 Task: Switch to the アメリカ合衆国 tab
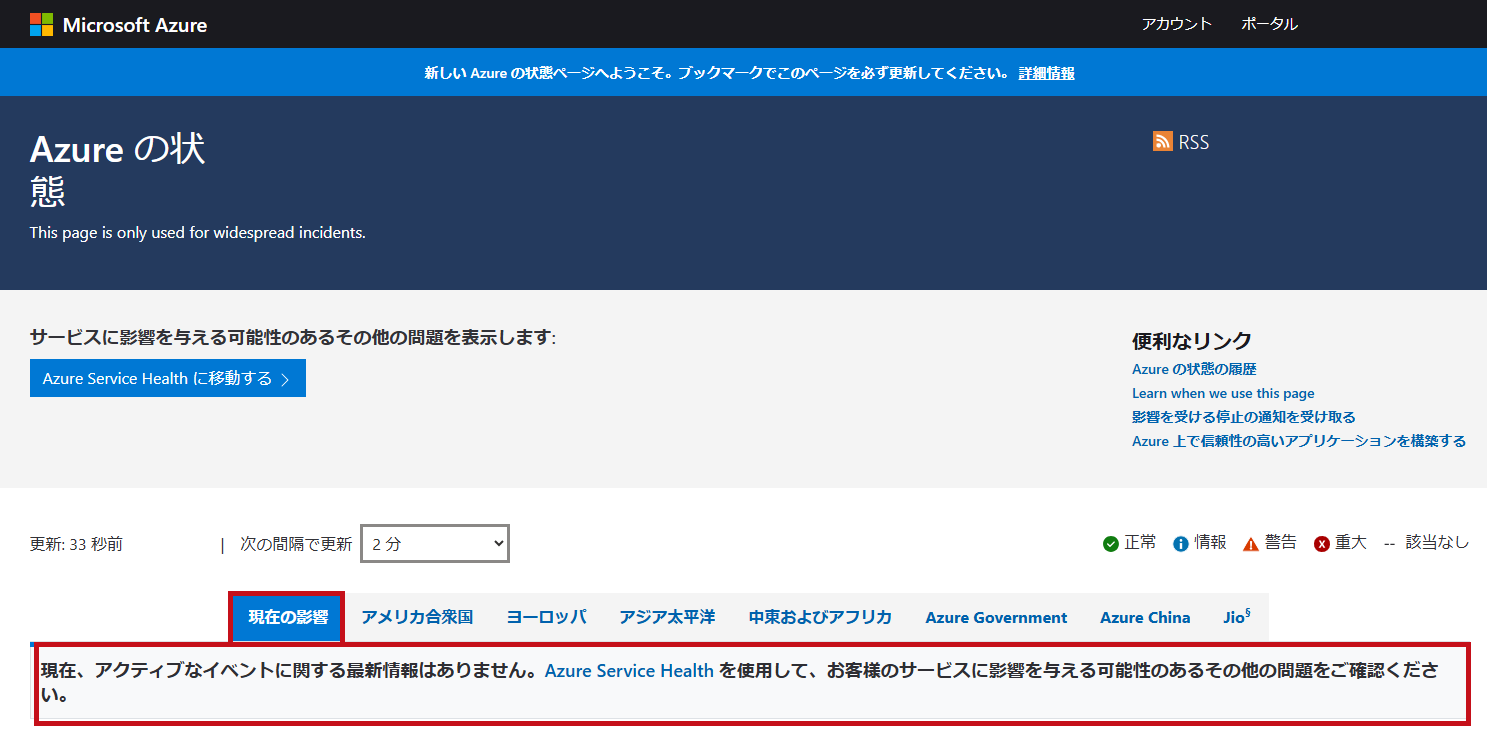pyautogui.click(x=417, y=617)
